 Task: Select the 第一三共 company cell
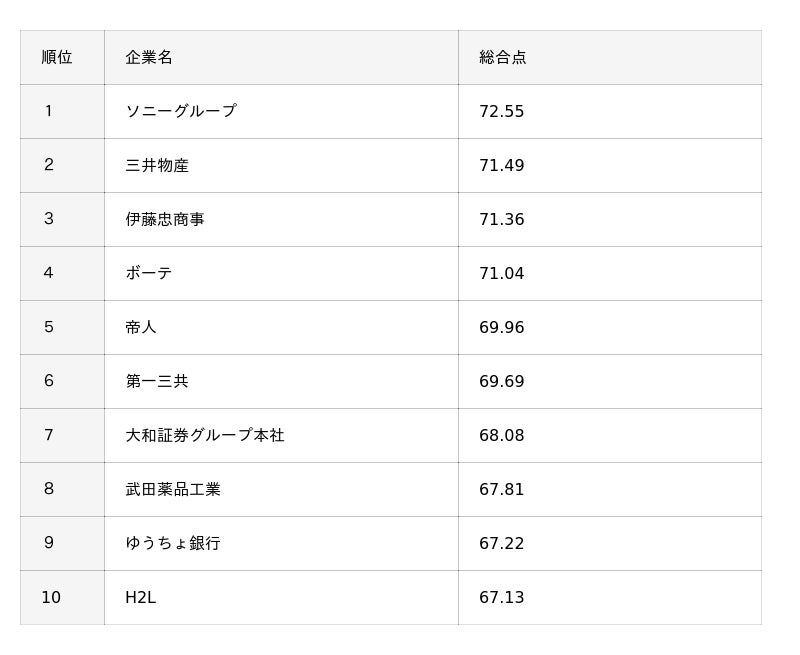coord(157,381)
